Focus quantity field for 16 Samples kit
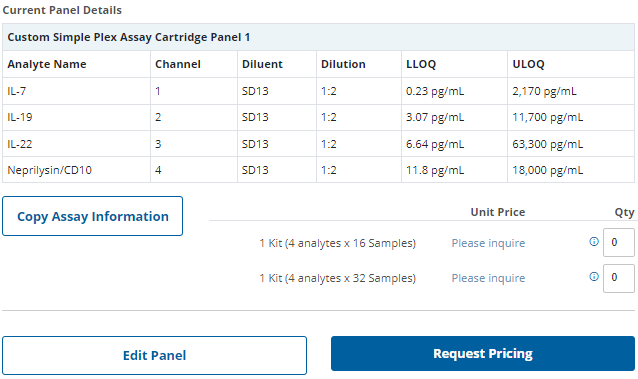The width and height of the screenshot is (638, 379). [x=618, y=243]
